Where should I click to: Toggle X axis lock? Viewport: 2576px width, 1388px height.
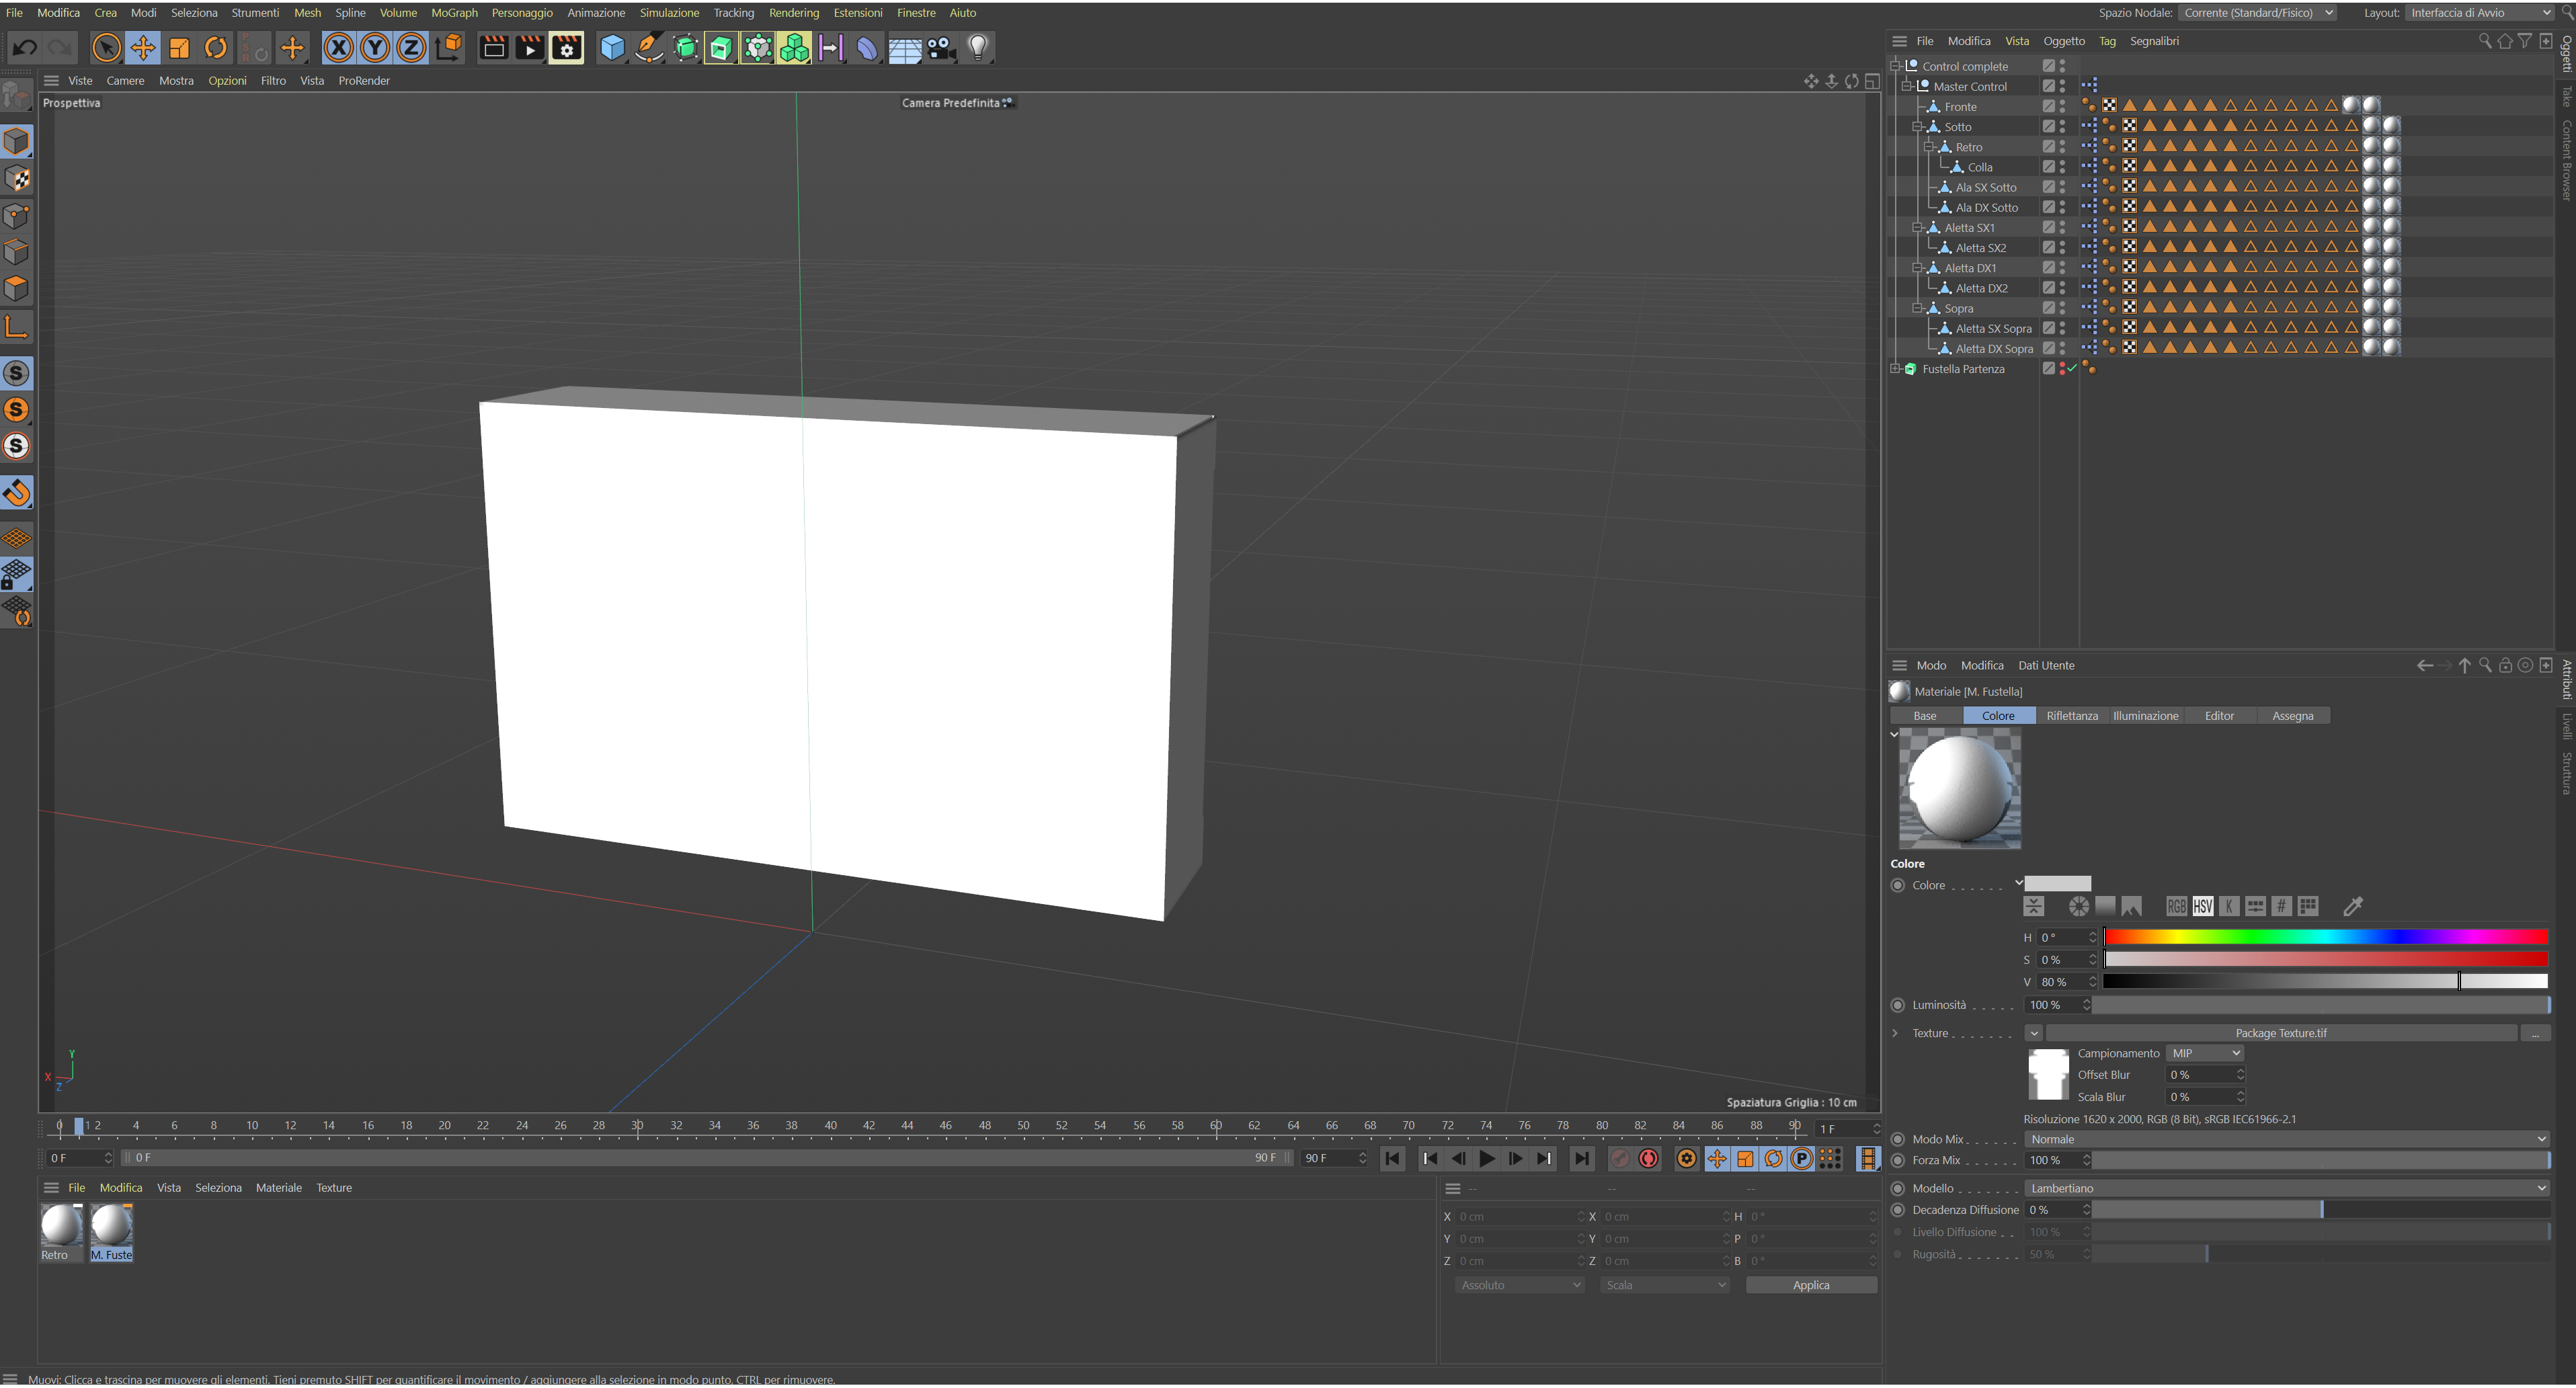pos(339,48)
